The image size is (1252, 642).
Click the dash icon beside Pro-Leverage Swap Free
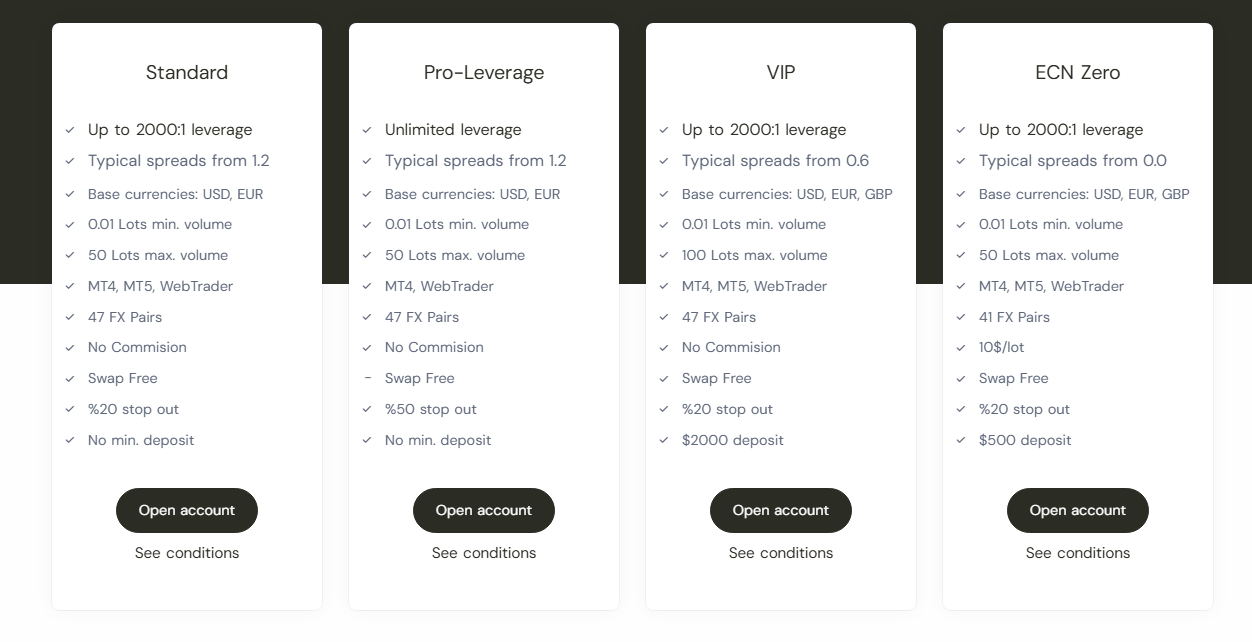[367, 378]
